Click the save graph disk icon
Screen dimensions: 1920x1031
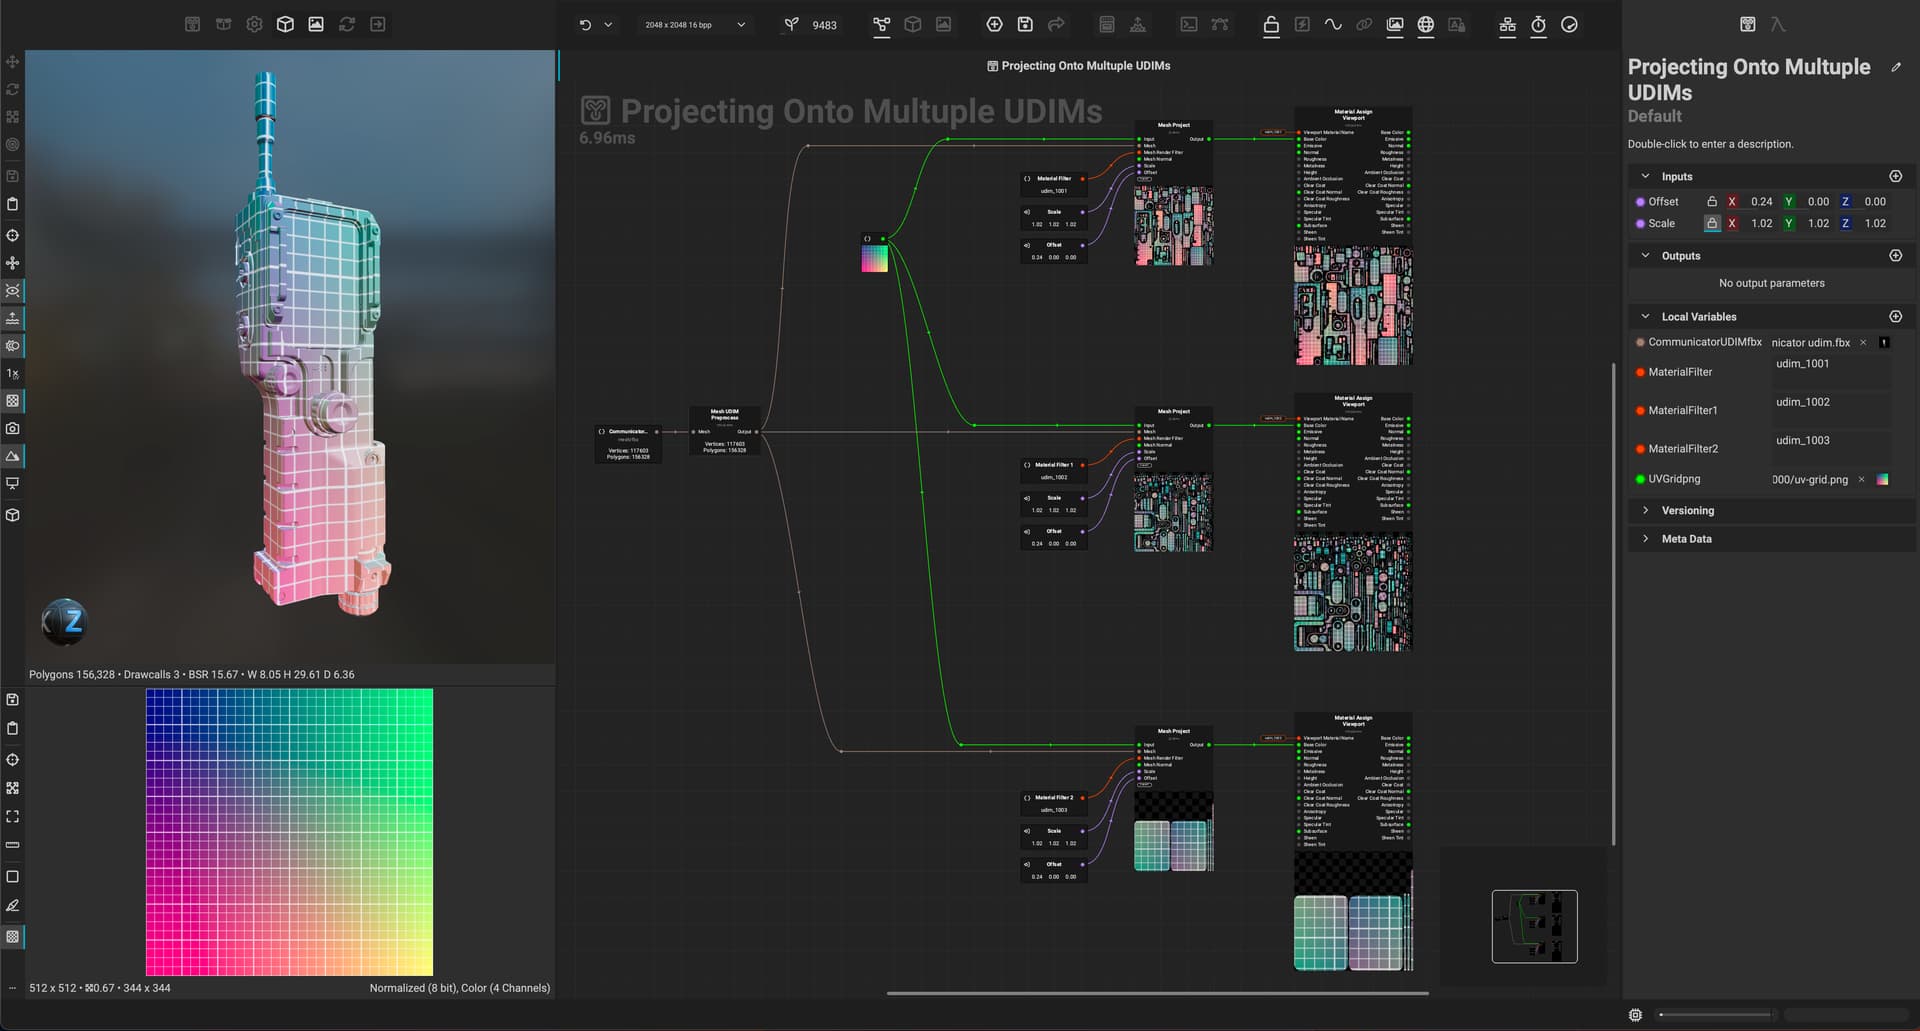[x=1025, y=25]
